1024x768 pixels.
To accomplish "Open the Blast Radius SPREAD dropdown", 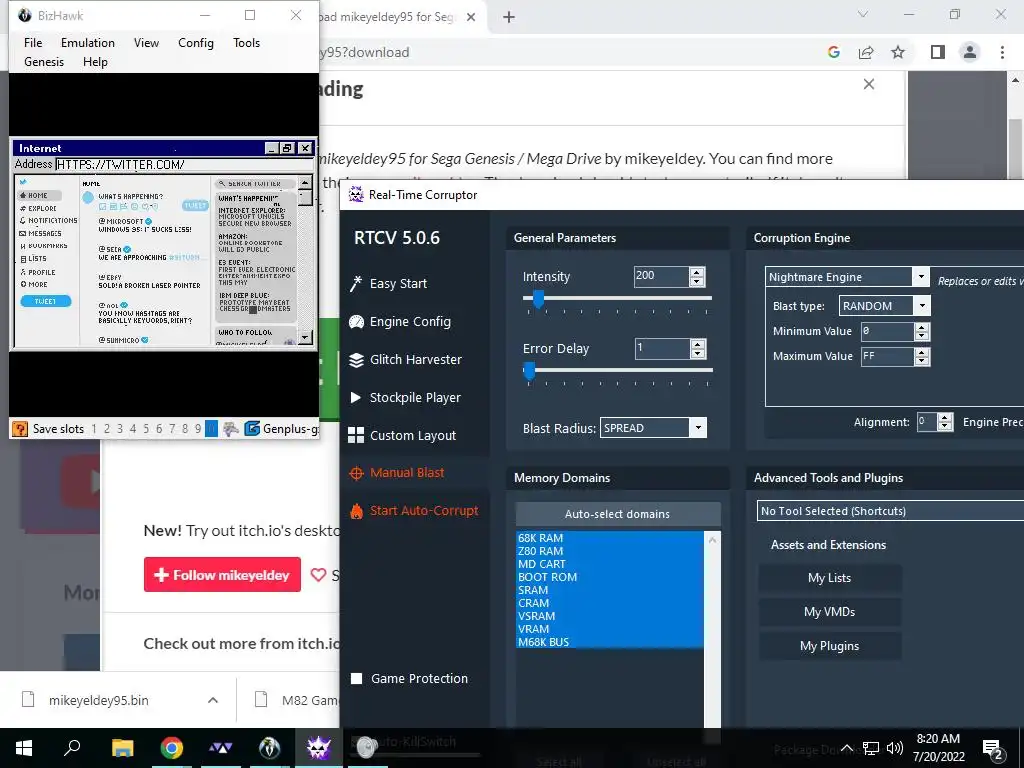I will point(697,428).
